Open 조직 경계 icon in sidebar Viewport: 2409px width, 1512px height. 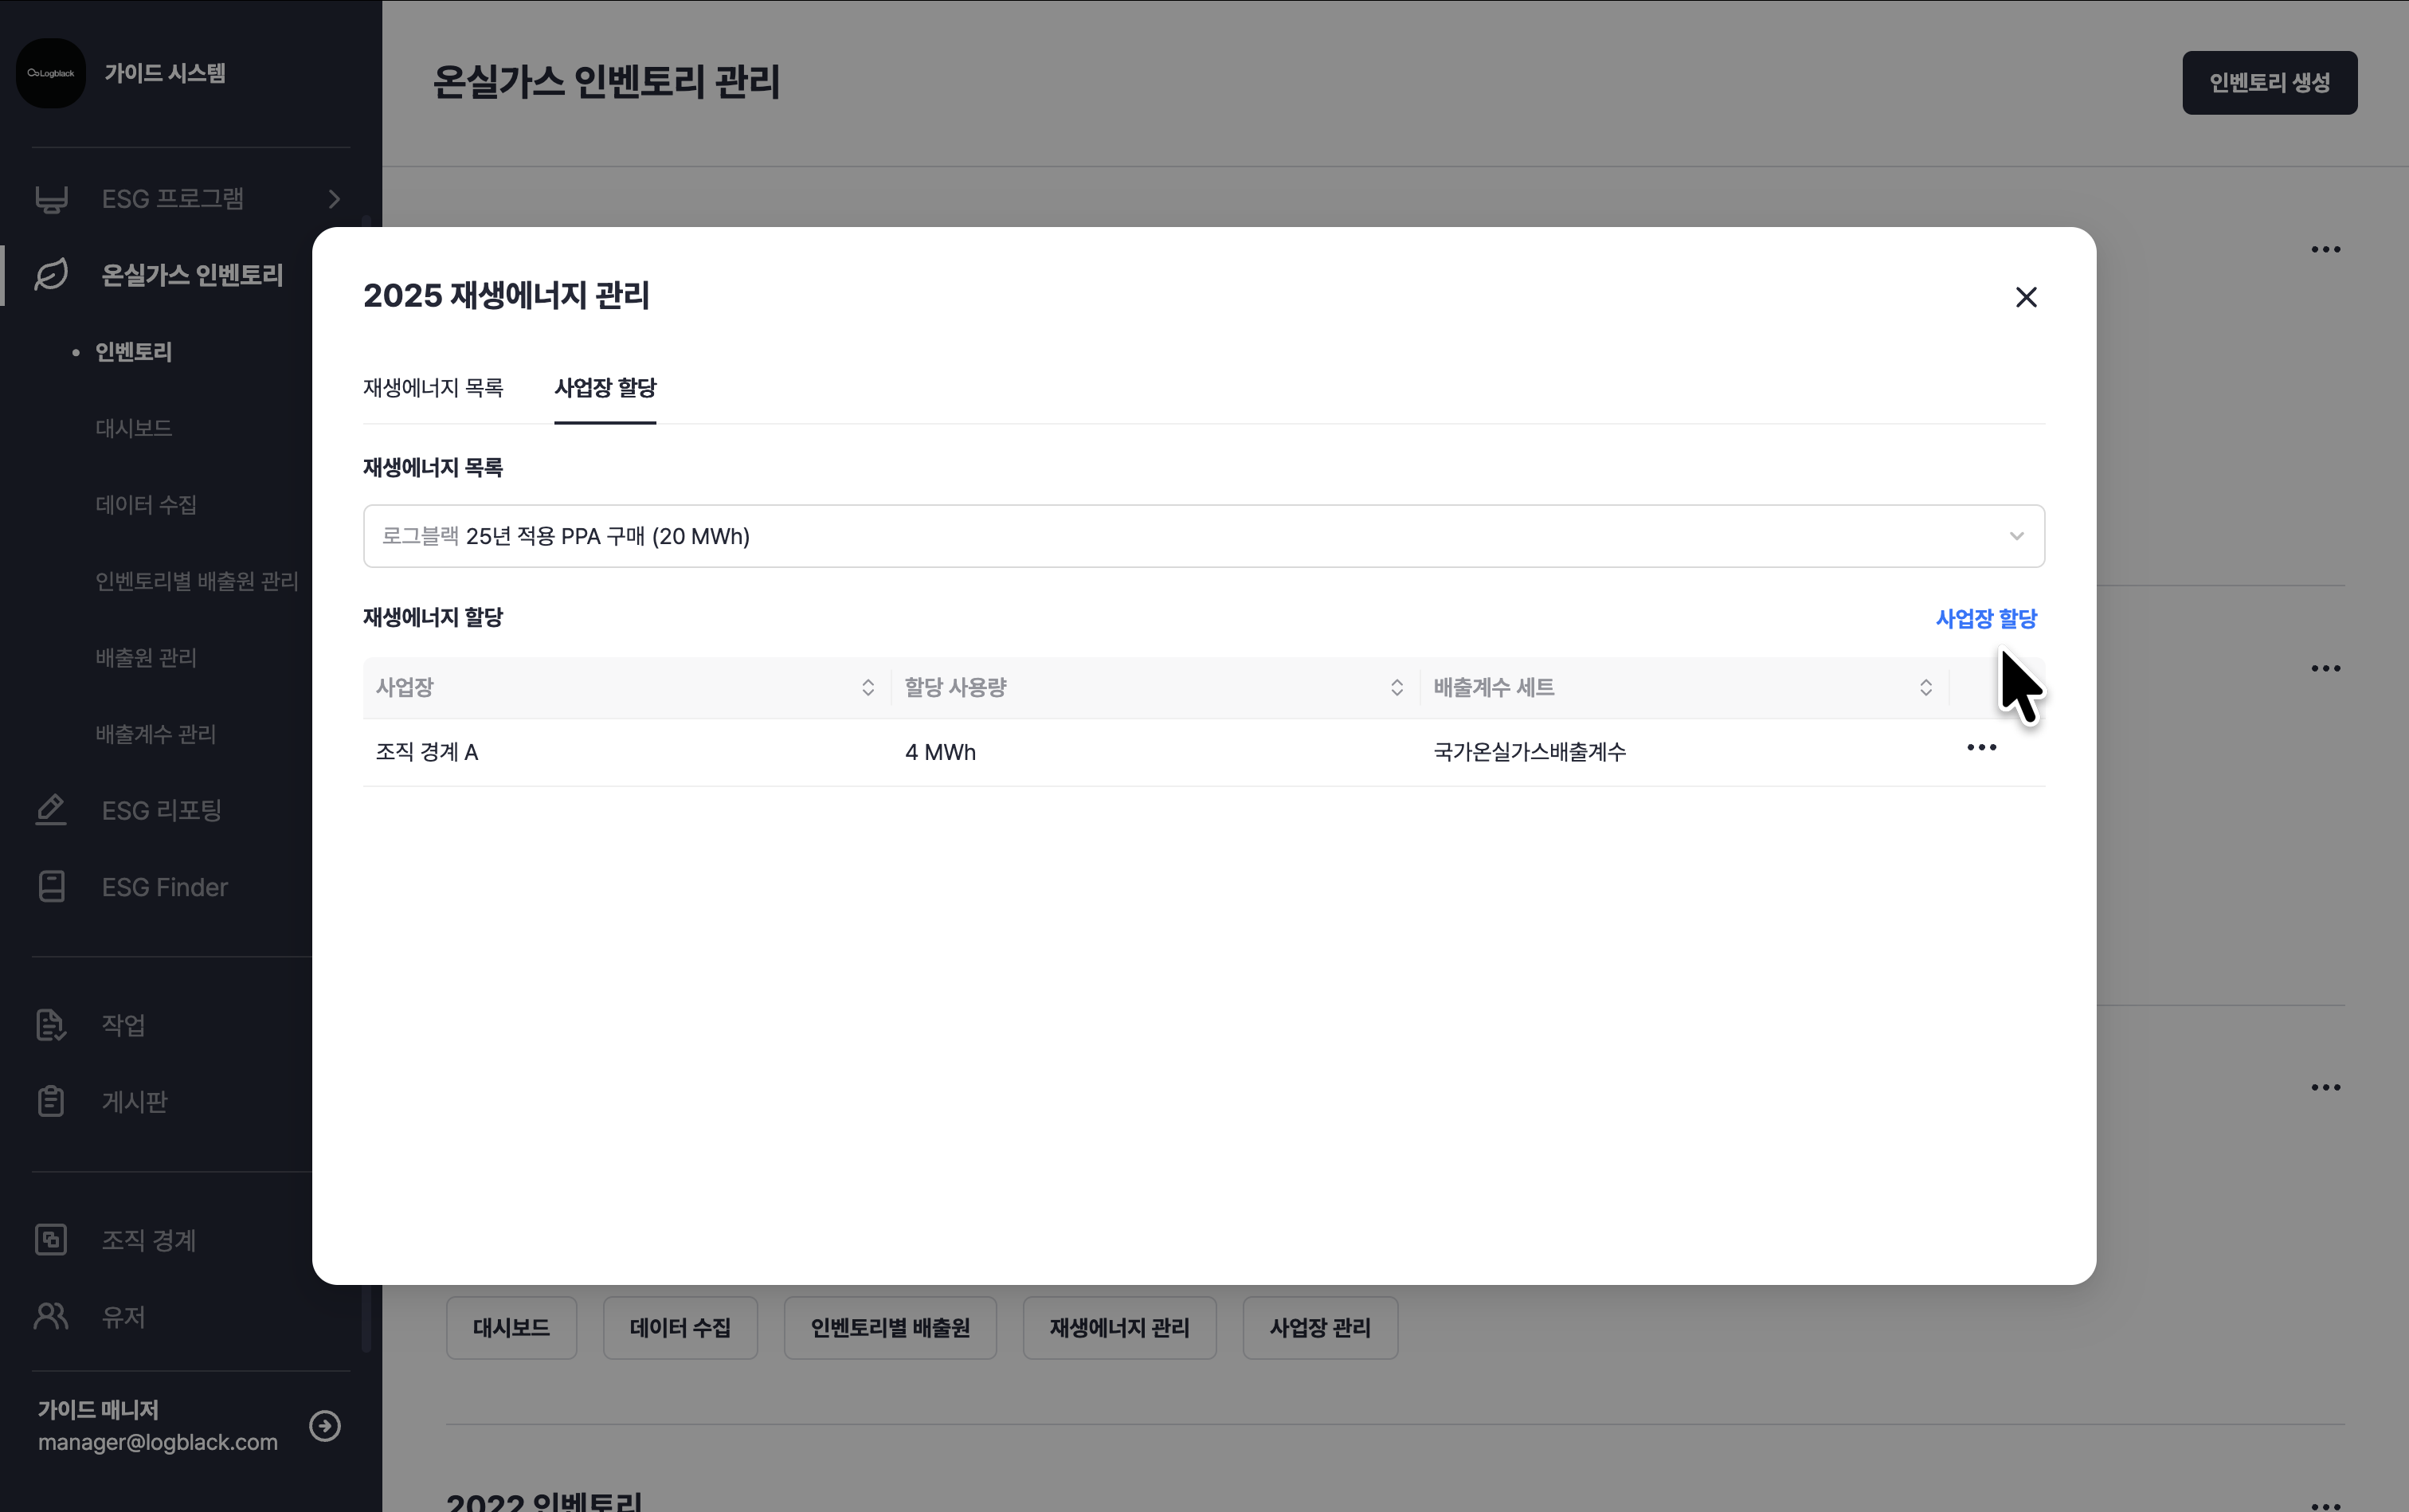(51, 1240)
